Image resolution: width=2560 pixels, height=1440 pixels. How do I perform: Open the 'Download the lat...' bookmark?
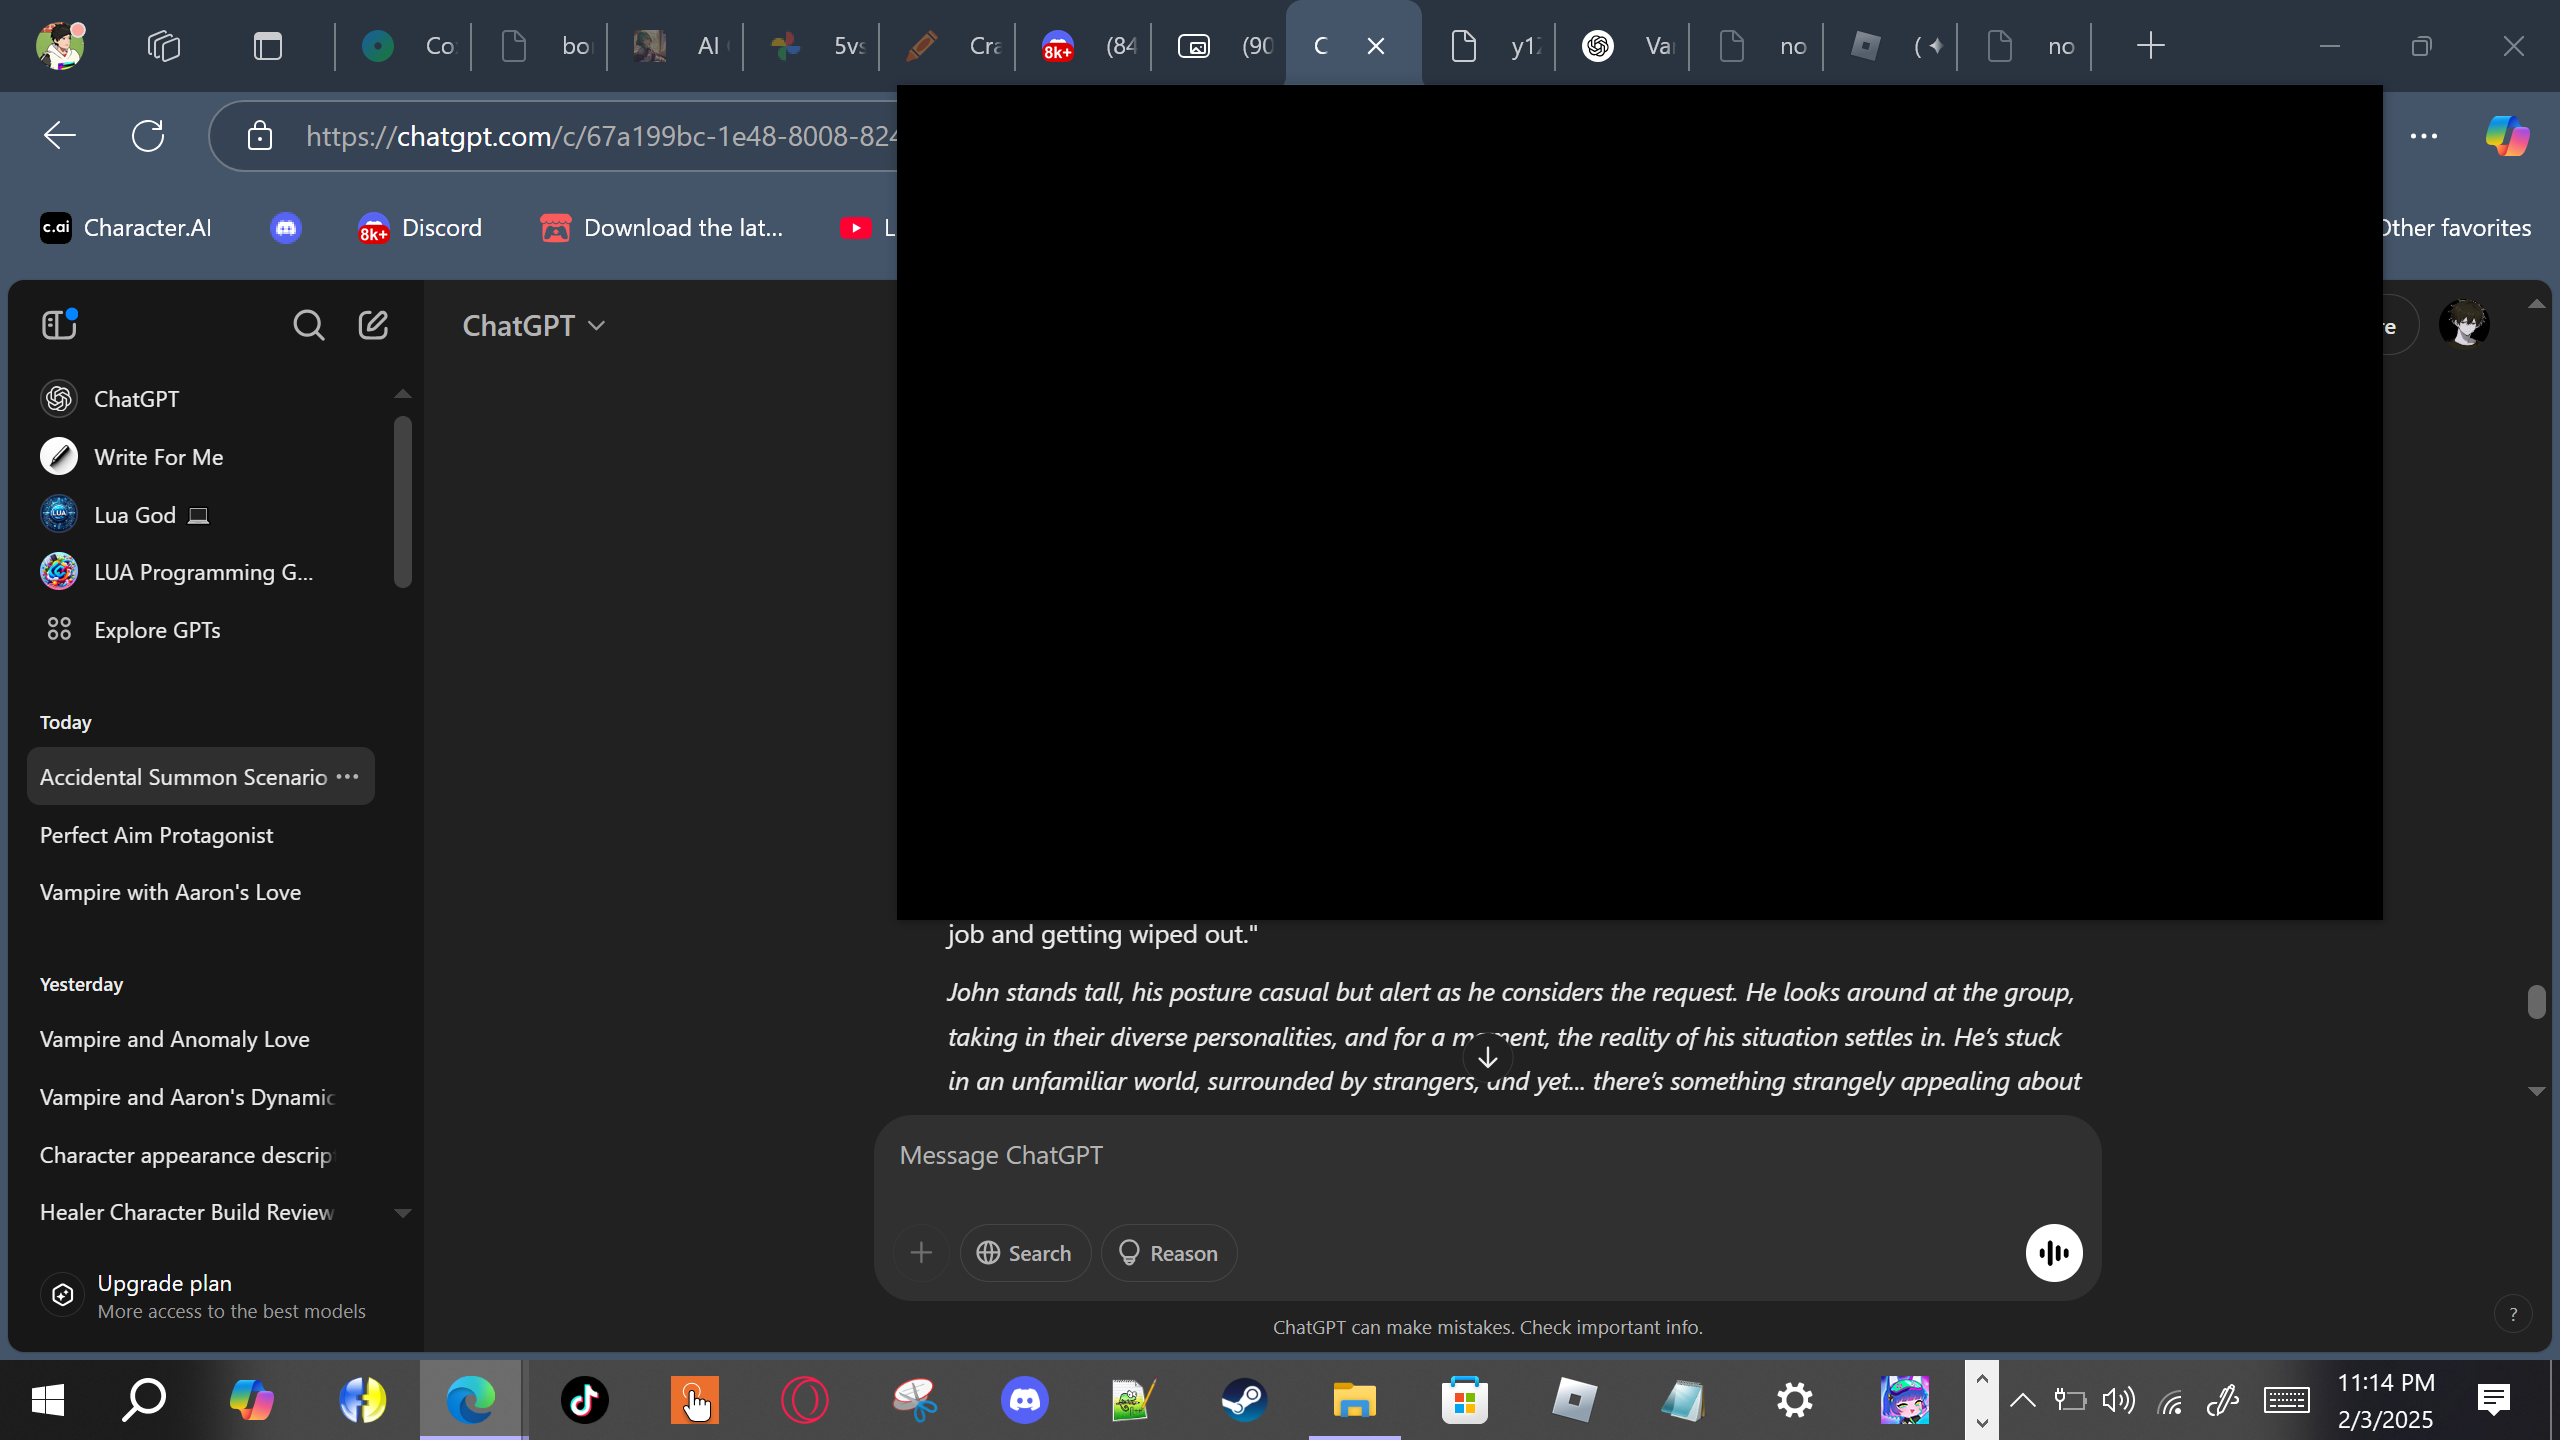click(x=662, y=228)
